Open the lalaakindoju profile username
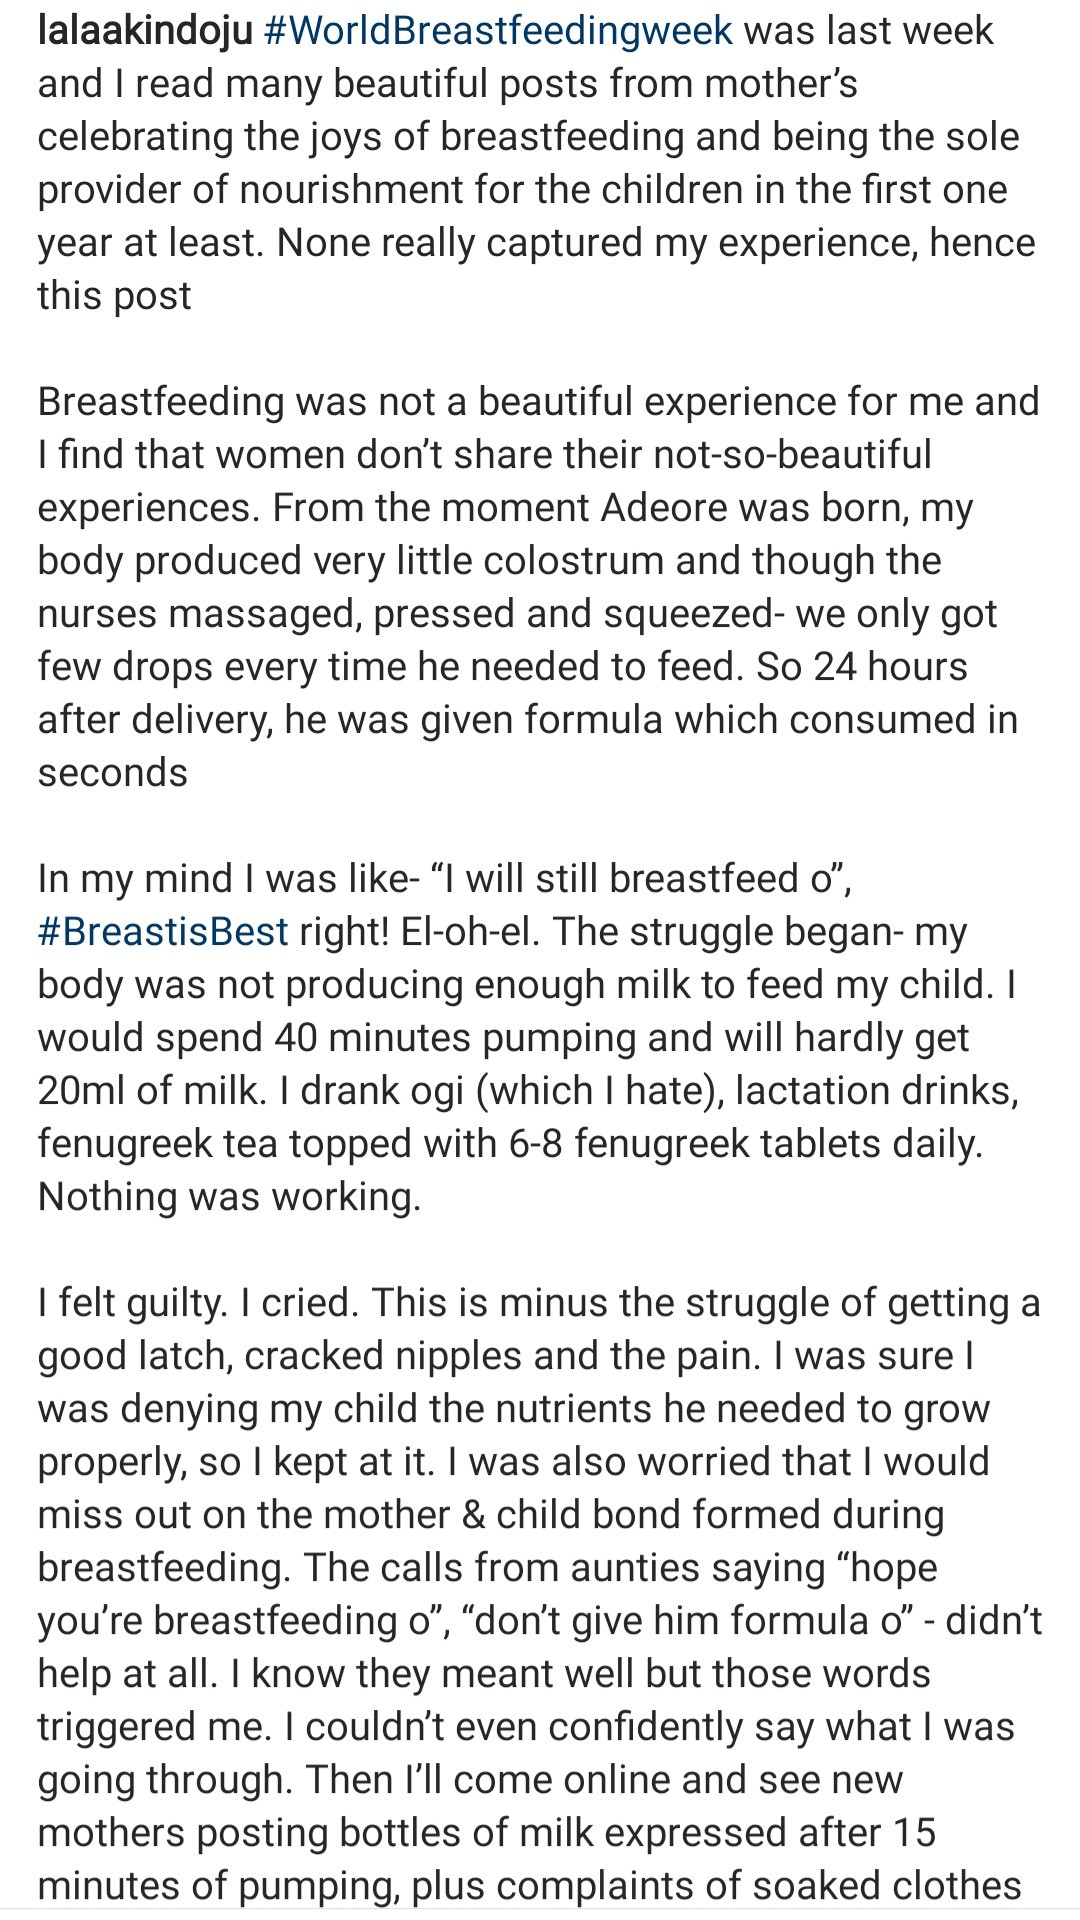Viewport: 1080px width, 1920px height. click(x=145, y=31)
